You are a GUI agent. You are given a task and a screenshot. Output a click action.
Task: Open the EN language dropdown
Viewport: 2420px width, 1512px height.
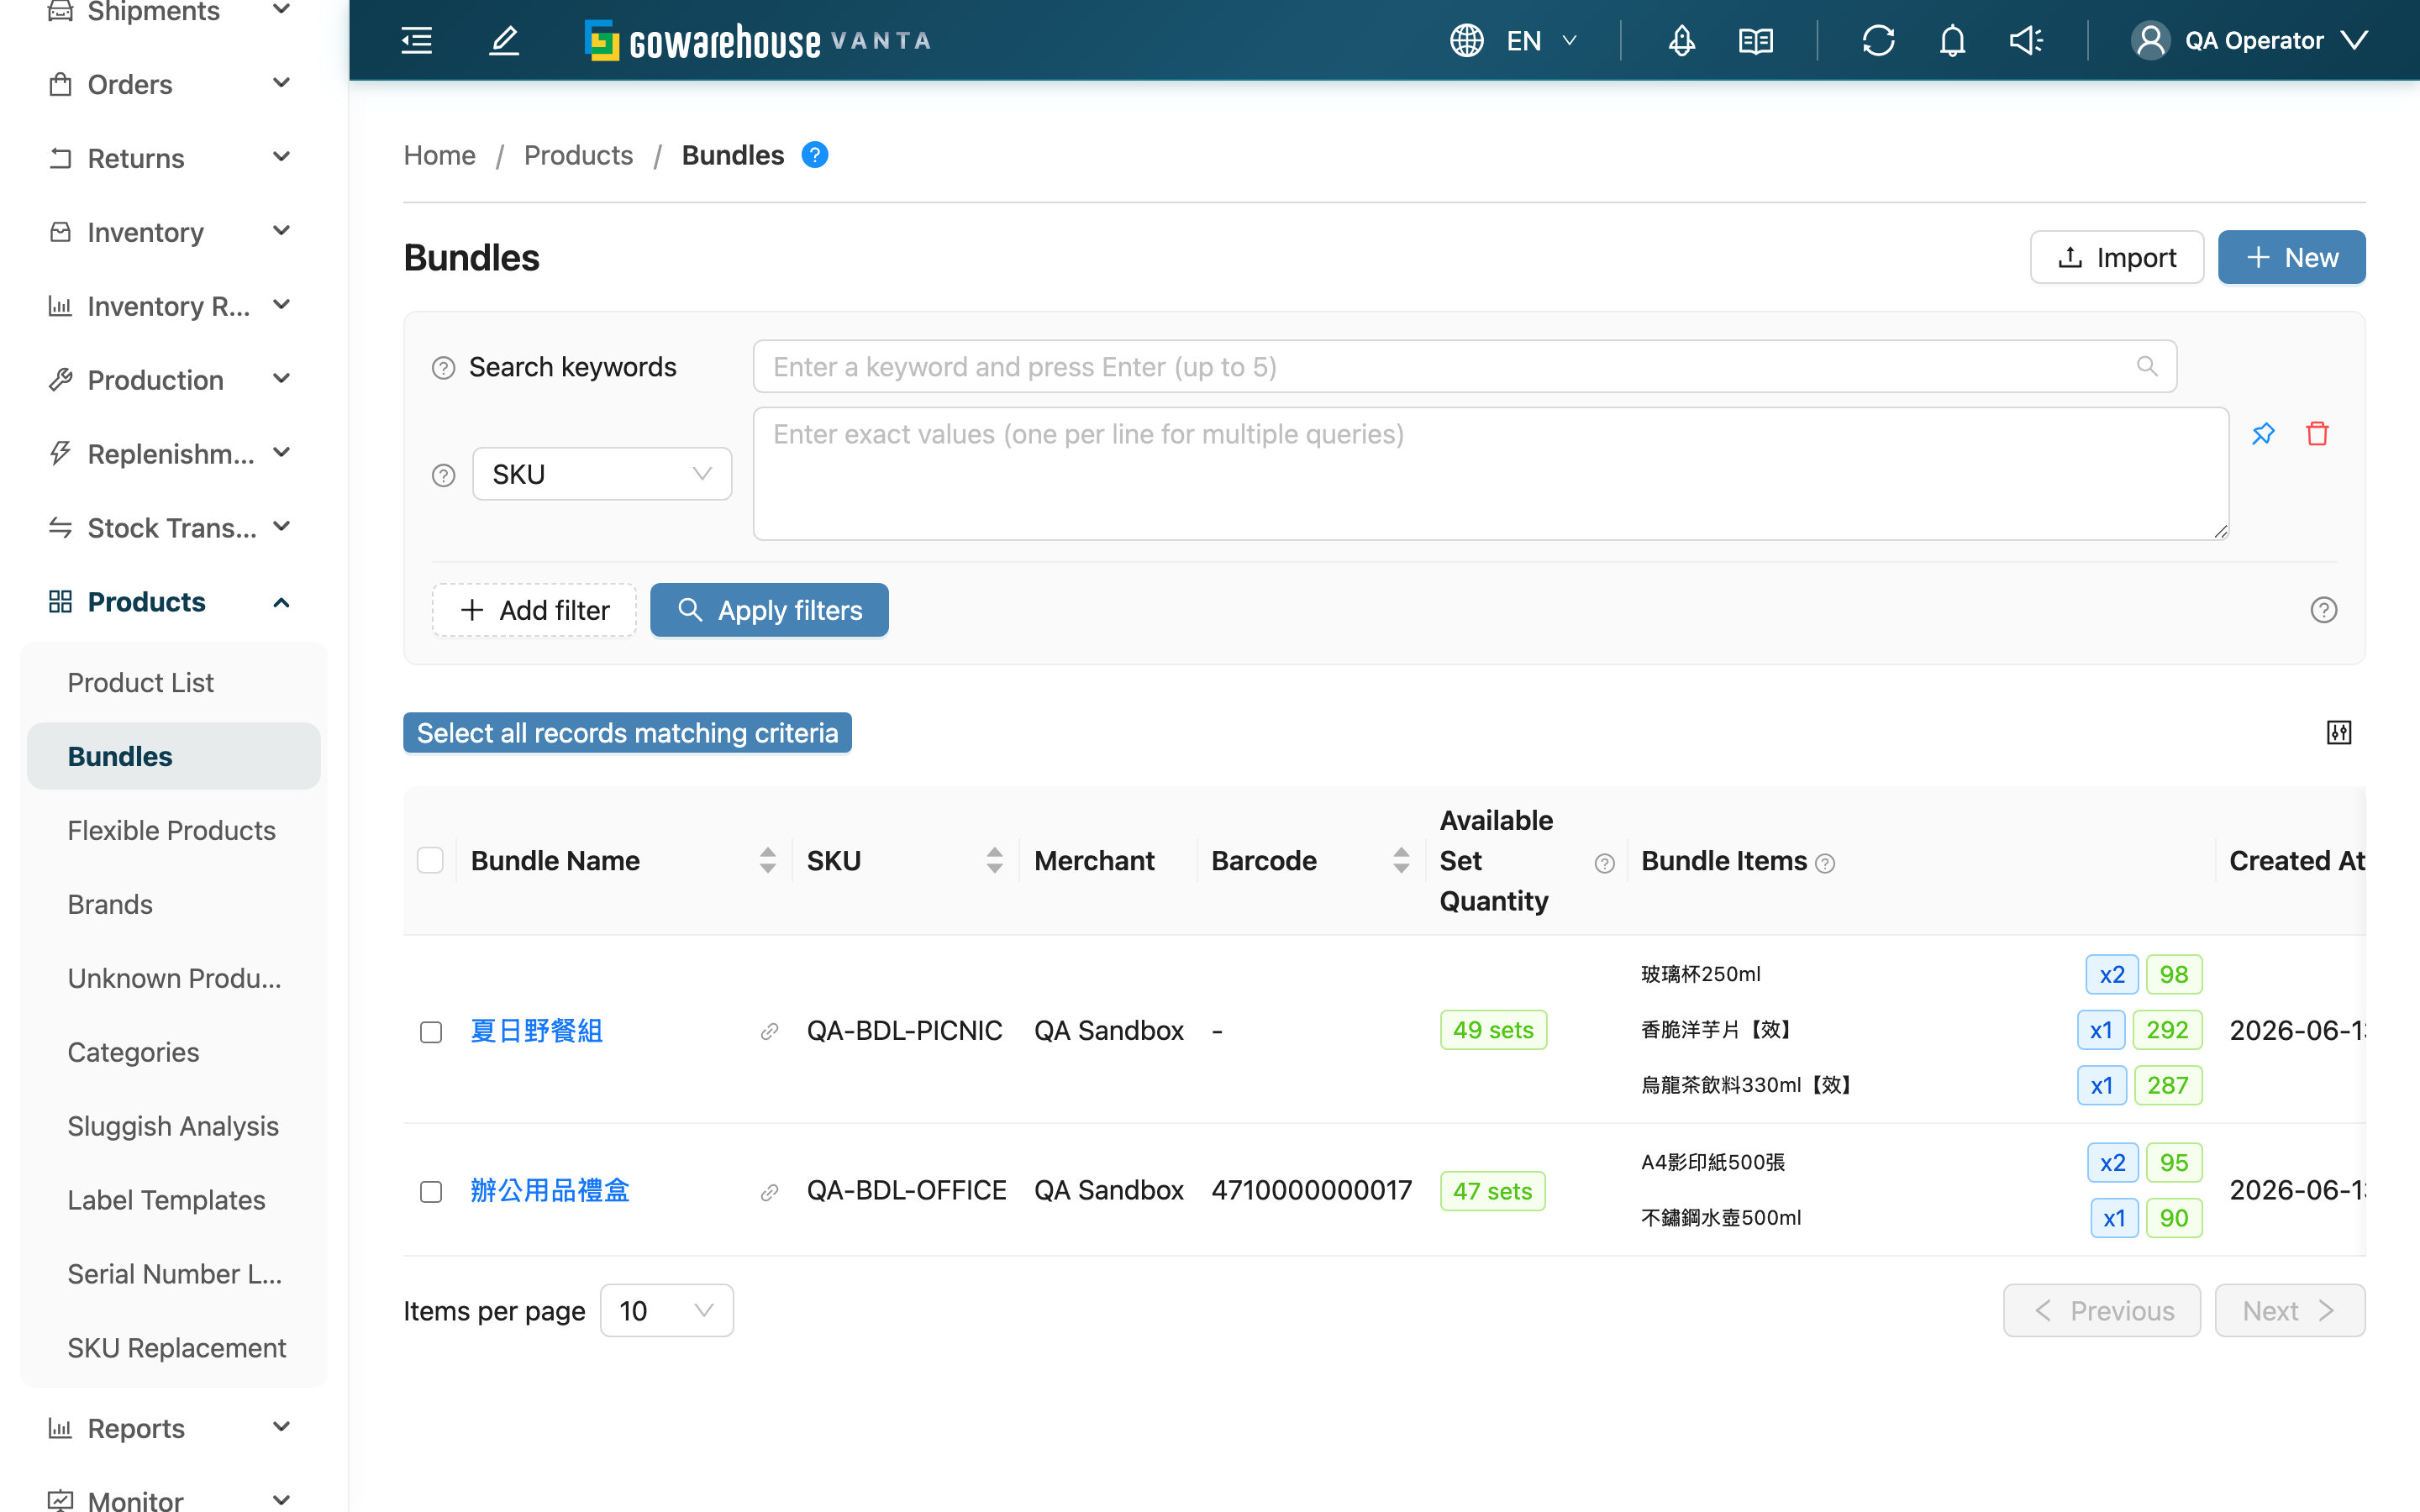pyautogui.click(x=1541, y=40)
